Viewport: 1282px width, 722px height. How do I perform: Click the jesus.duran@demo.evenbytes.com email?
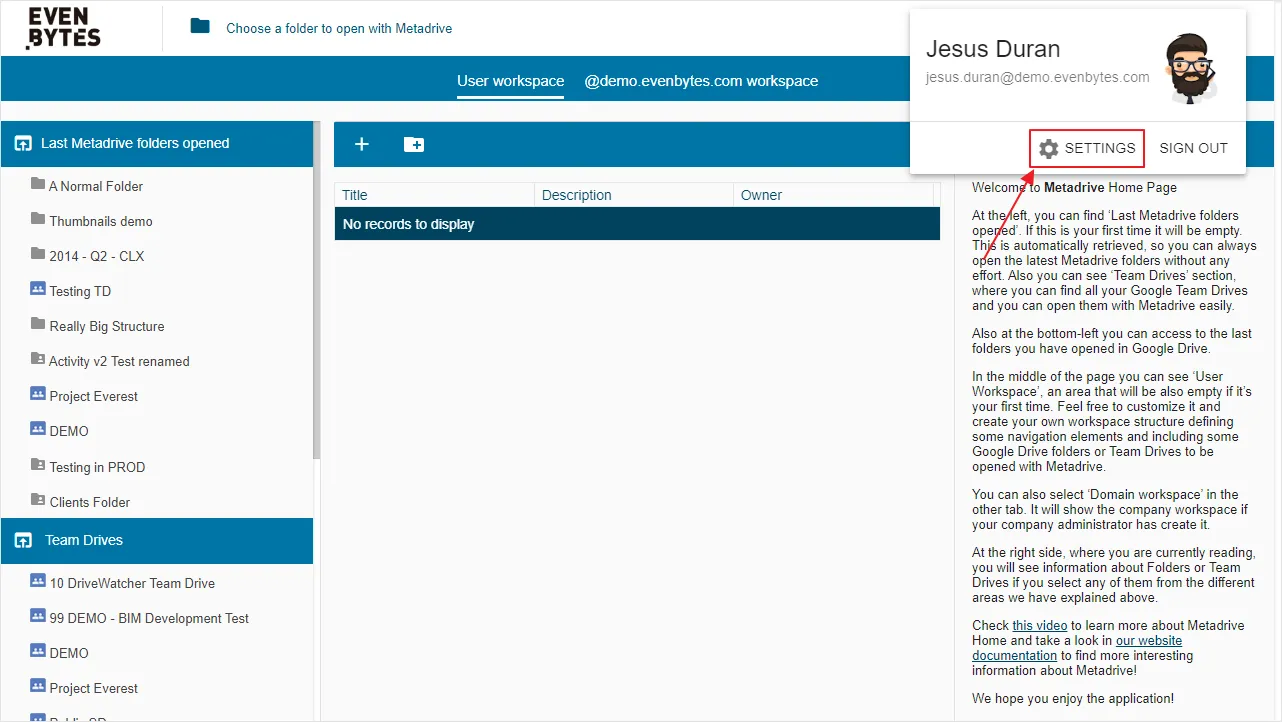point(1037,77)
